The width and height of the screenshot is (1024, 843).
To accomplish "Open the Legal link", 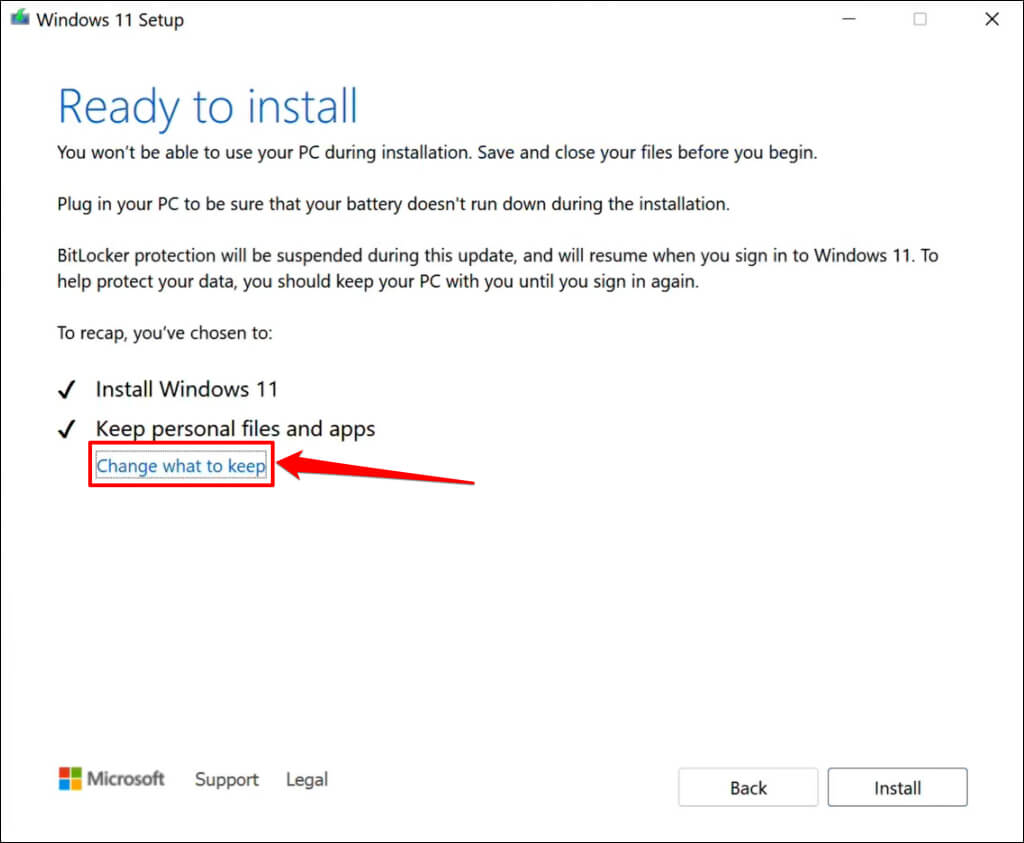I will tap(307, 780).
